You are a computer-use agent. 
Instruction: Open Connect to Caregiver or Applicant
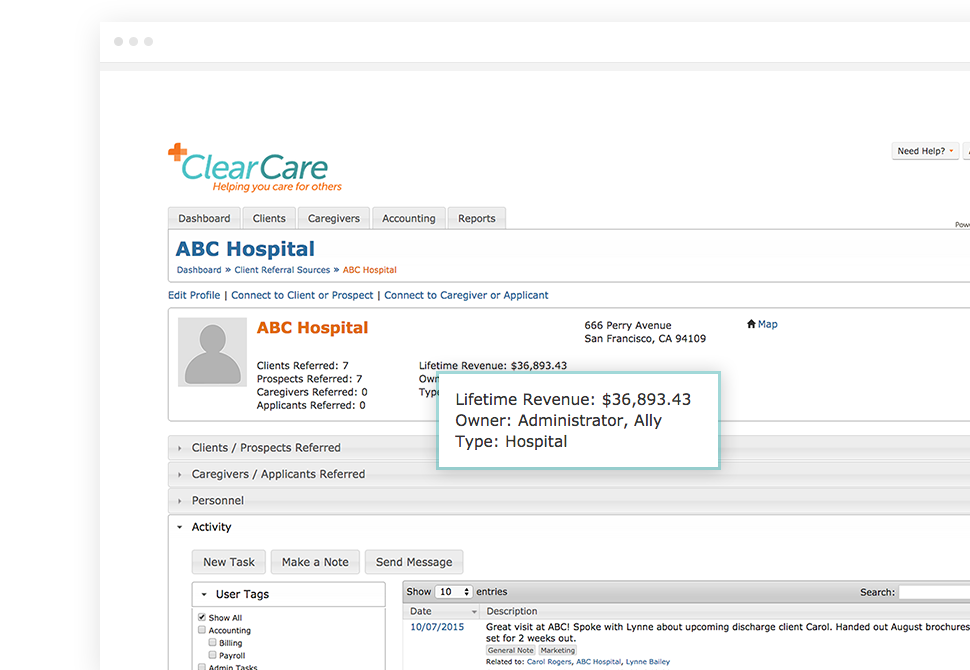point(466,295)
